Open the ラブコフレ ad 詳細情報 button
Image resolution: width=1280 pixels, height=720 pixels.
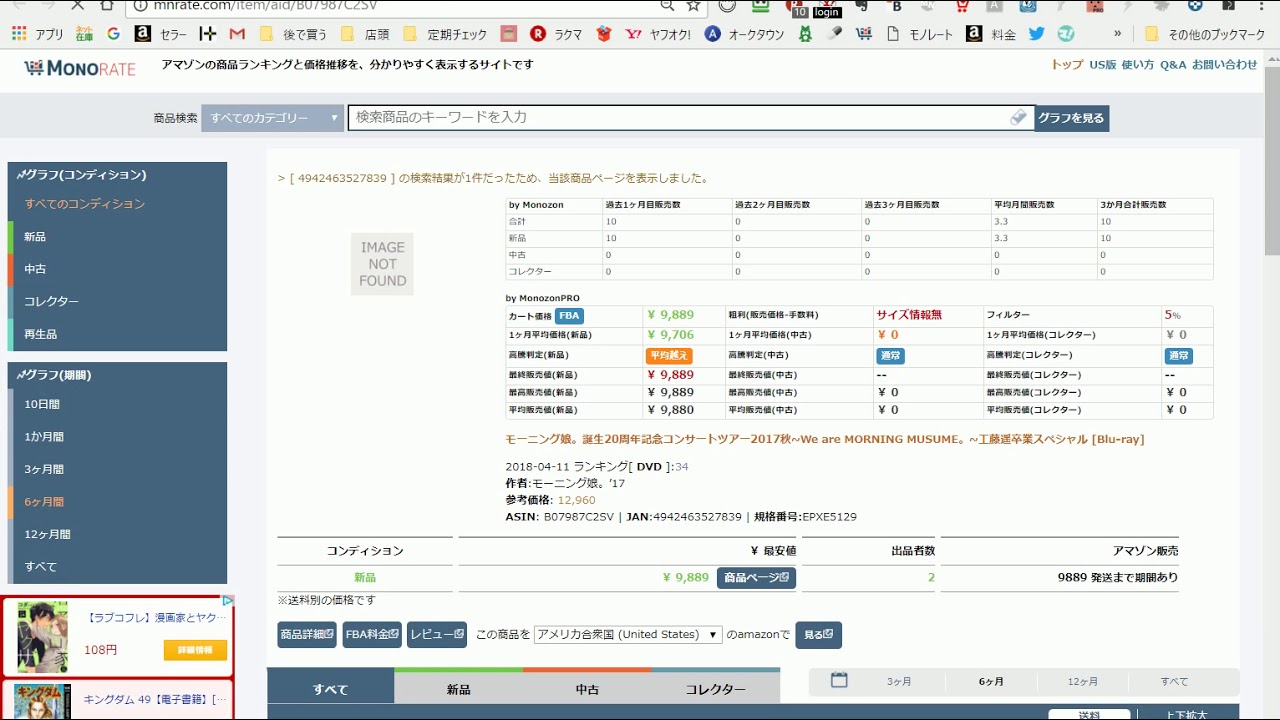click(195, 650)
